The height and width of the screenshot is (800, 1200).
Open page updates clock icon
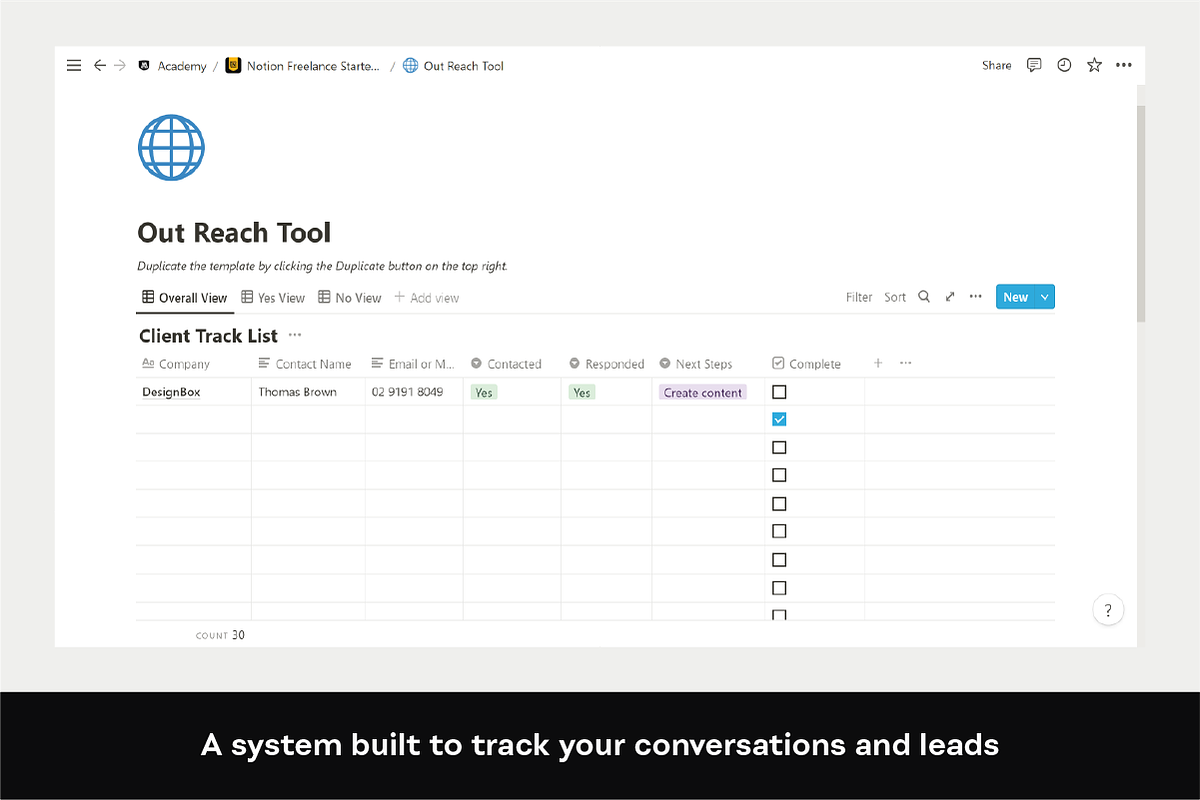click(1064, 65)
